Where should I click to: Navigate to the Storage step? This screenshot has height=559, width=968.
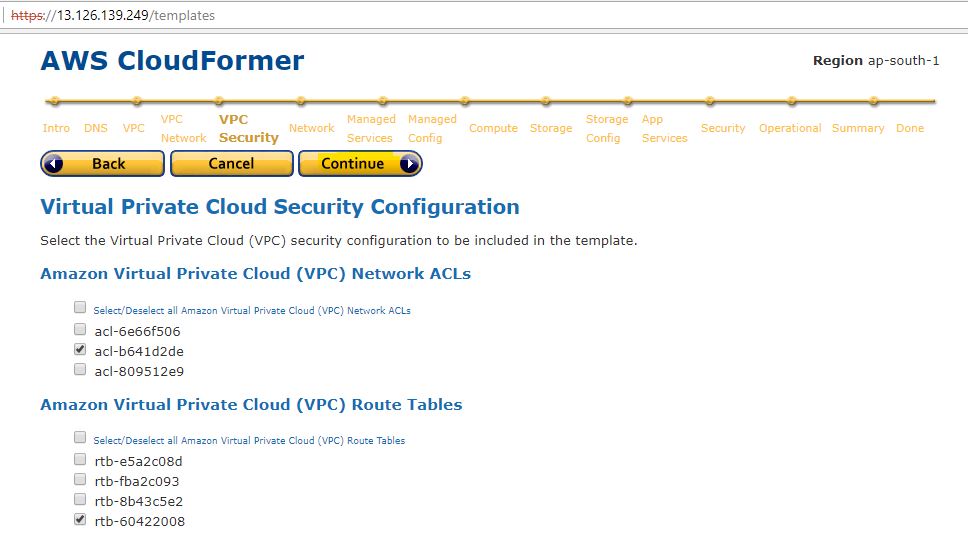(x=551, y=128)
